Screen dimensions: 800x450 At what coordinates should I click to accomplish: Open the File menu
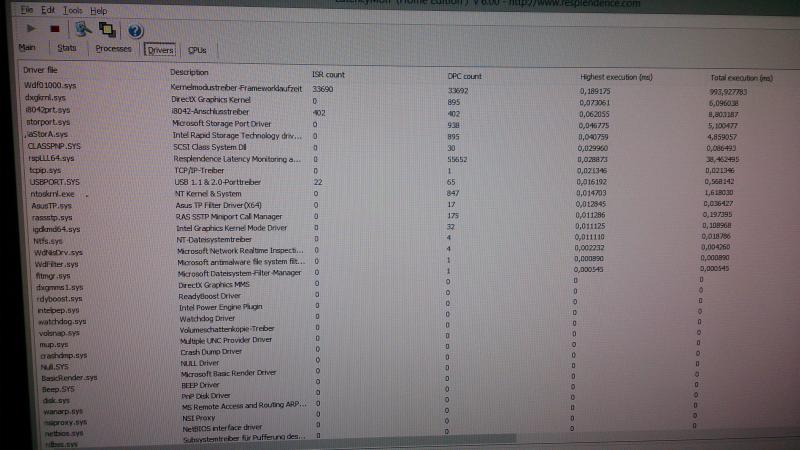click(x=27, y=10)
